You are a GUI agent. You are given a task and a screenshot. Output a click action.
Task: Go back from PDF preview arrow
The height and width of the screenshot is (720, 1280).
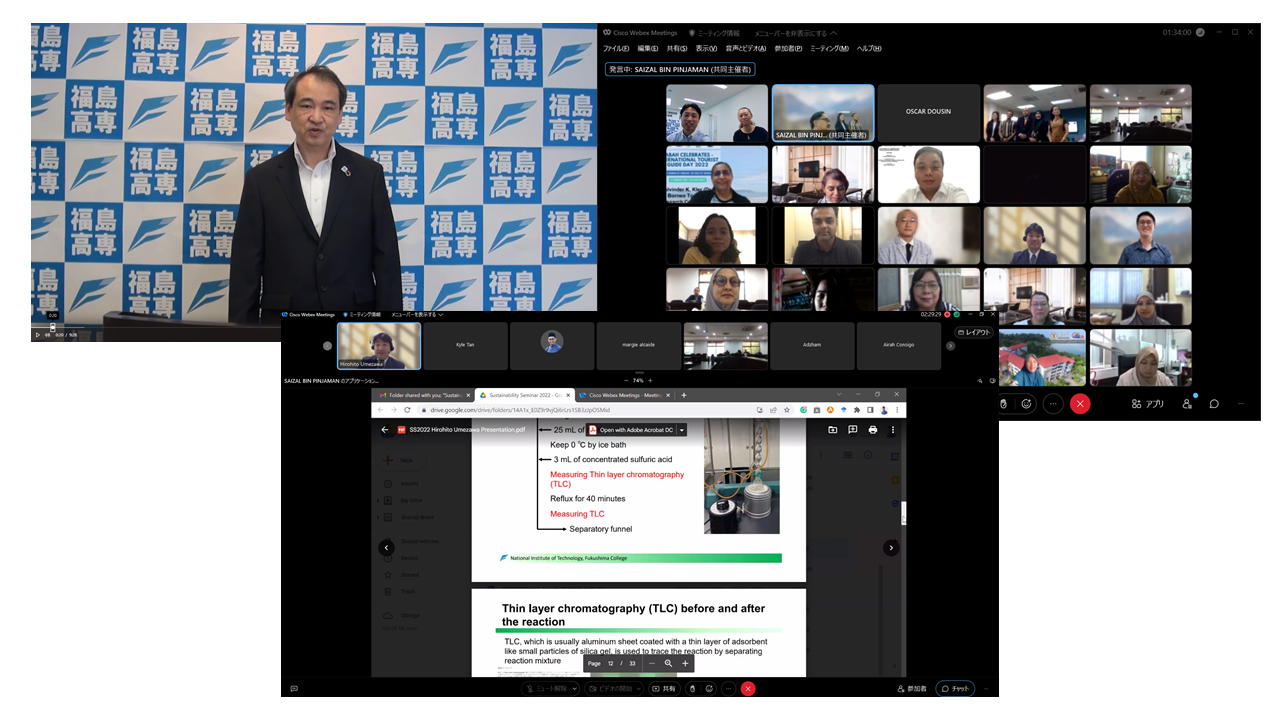tap(385, 430)
